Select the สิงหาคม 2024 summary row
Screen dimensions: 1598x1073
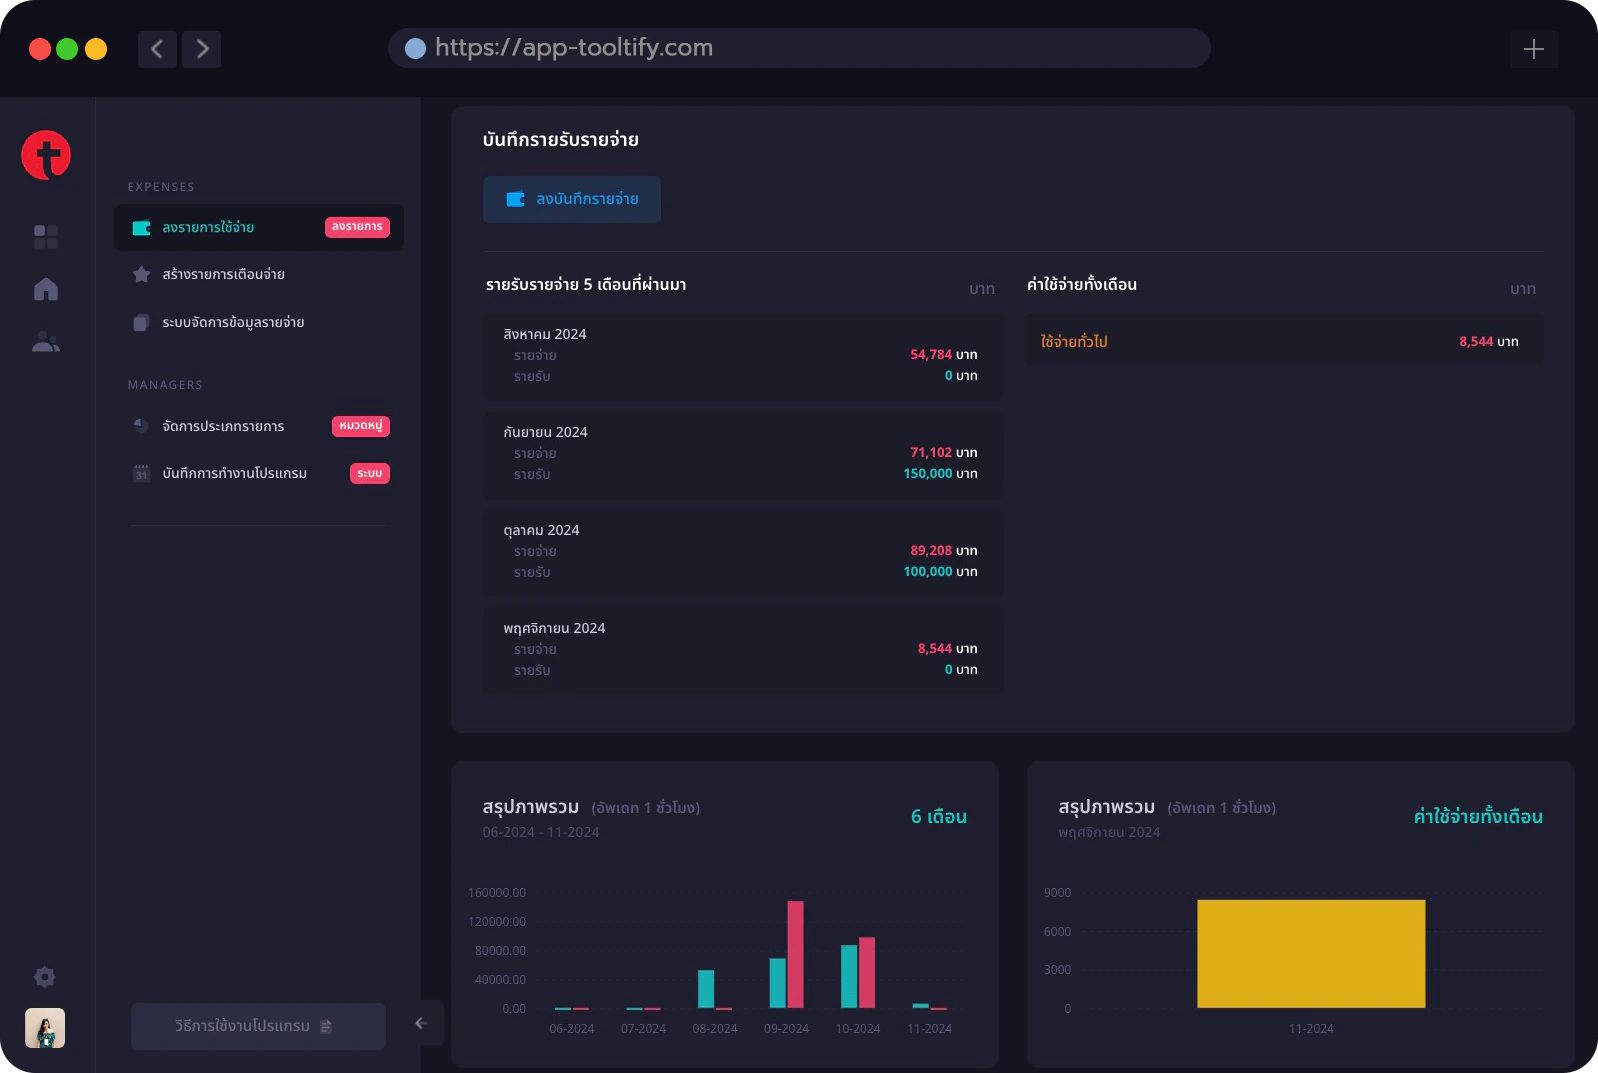(743, 357)
